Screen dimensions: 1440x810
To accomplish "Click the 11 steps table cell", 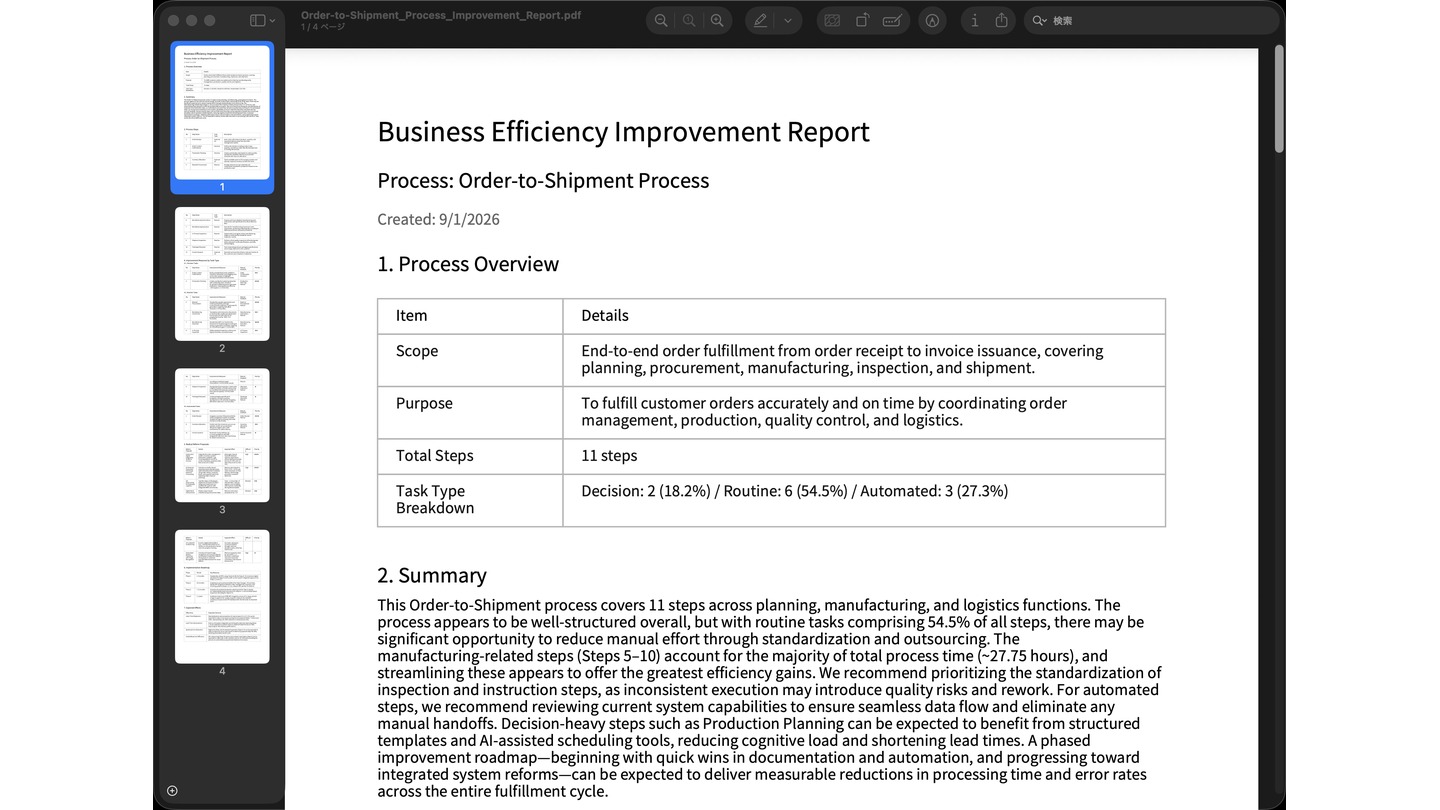I will [864, 456].
